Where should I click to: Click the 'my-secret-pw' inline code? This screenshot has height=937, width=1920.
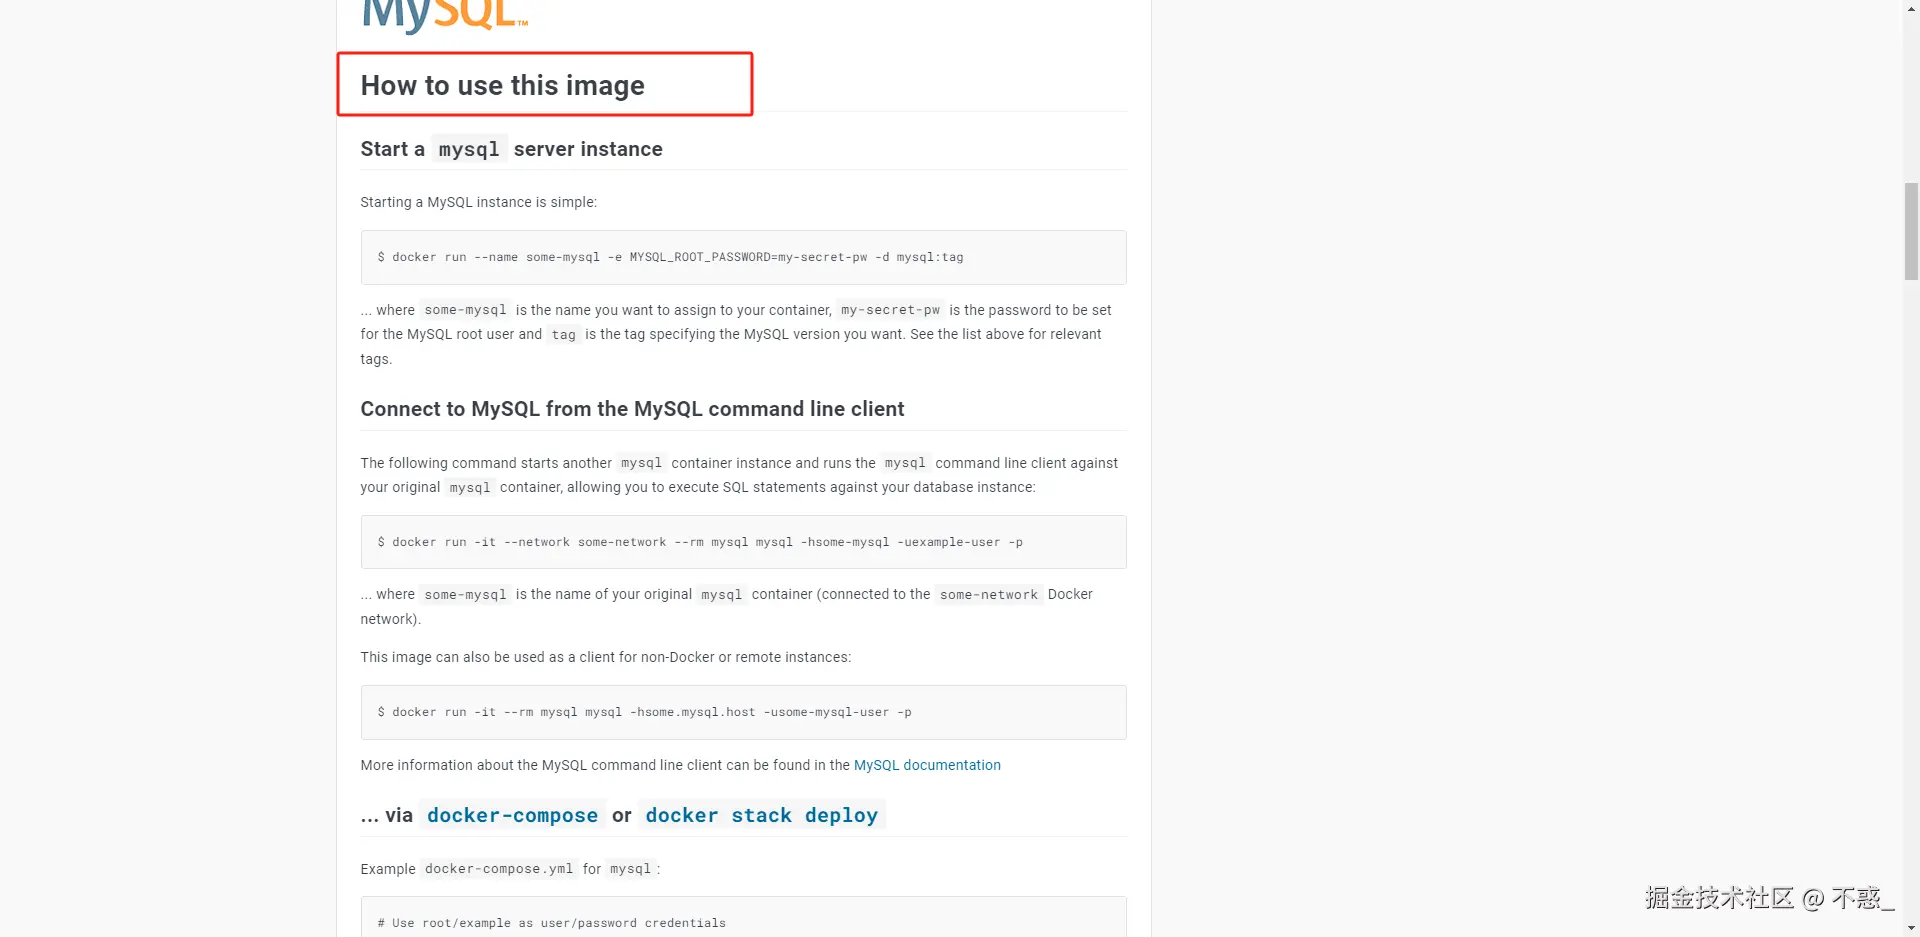coord(890,310)
